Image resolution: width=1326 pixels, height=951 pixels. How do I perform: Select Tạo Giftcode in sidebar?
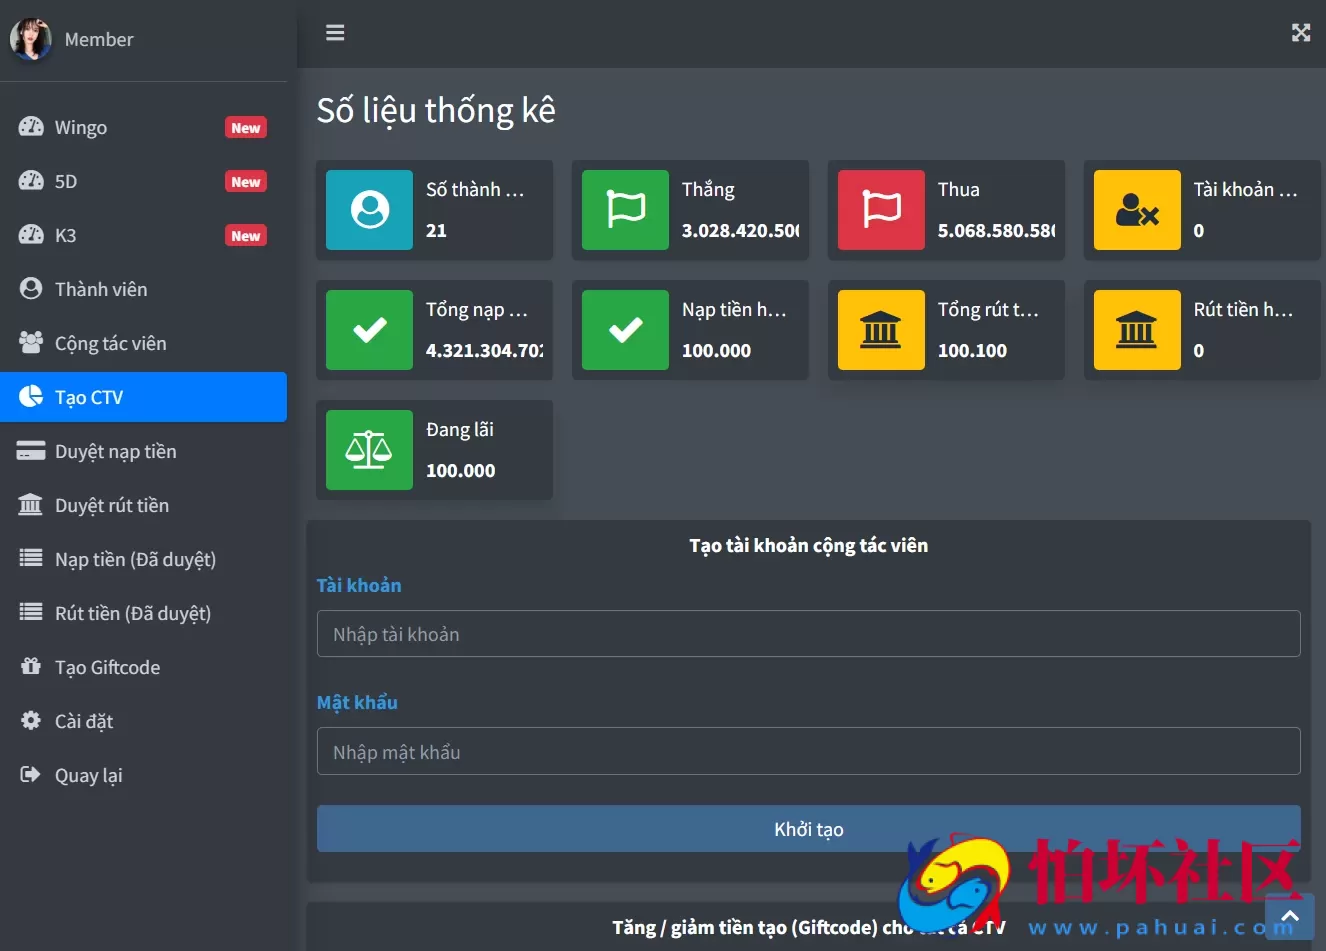click(x=107, y=667)
